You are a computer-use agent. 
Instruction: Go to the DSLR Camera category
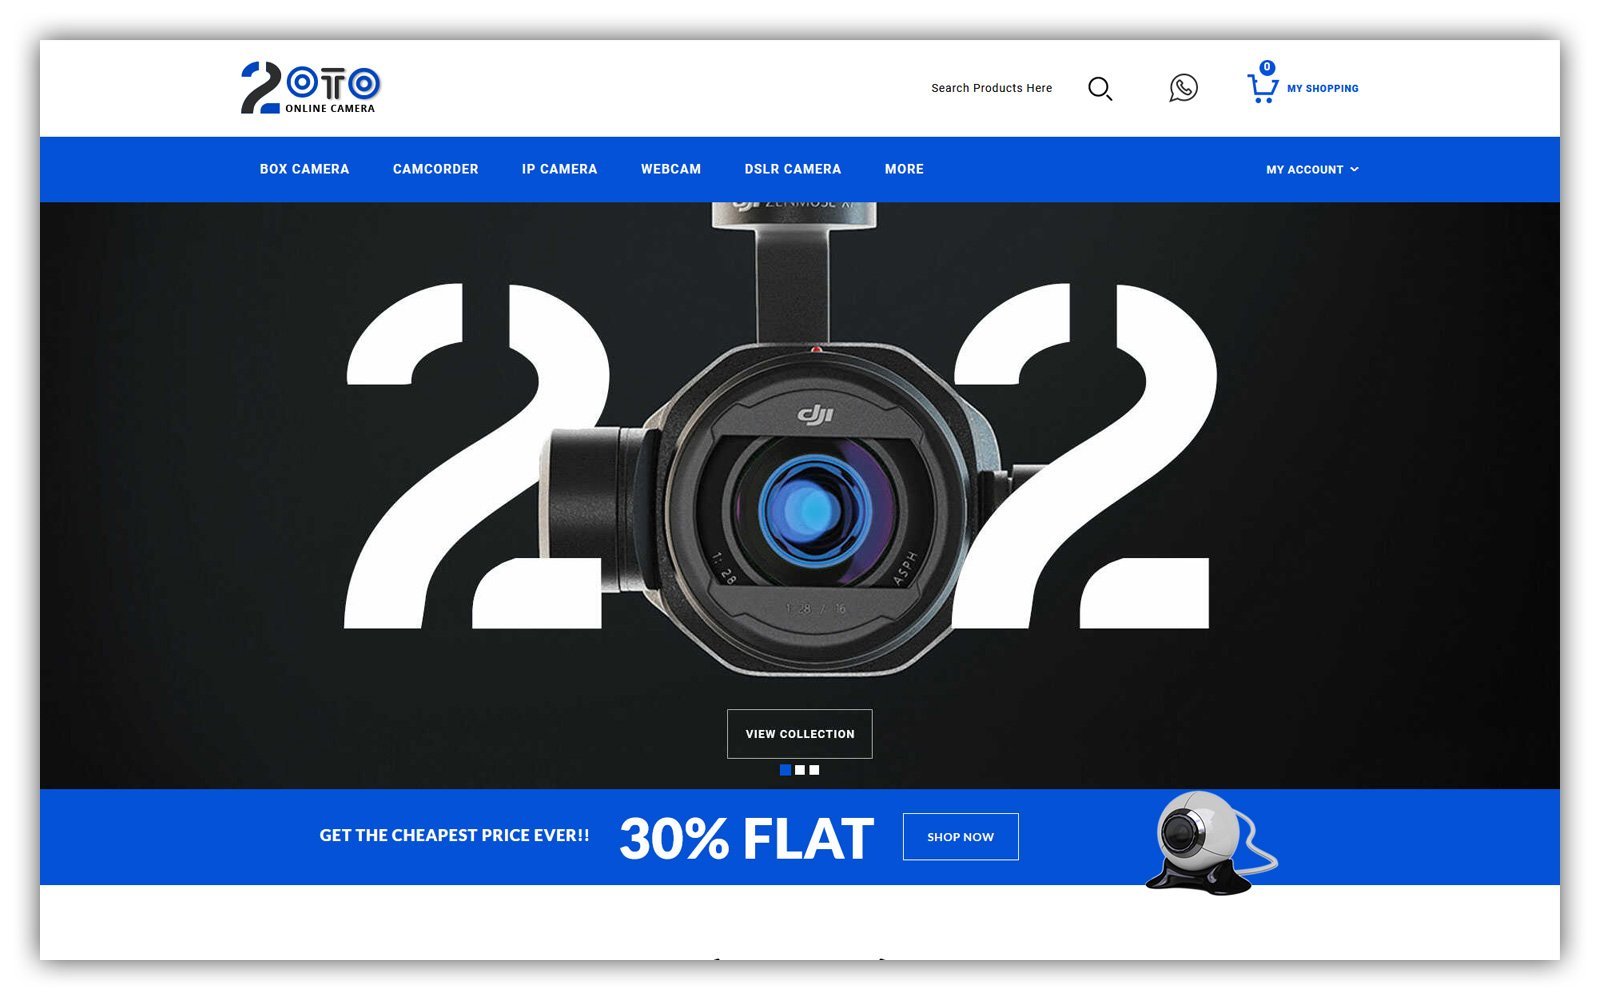pyautogui.click(x=792, y=170)
